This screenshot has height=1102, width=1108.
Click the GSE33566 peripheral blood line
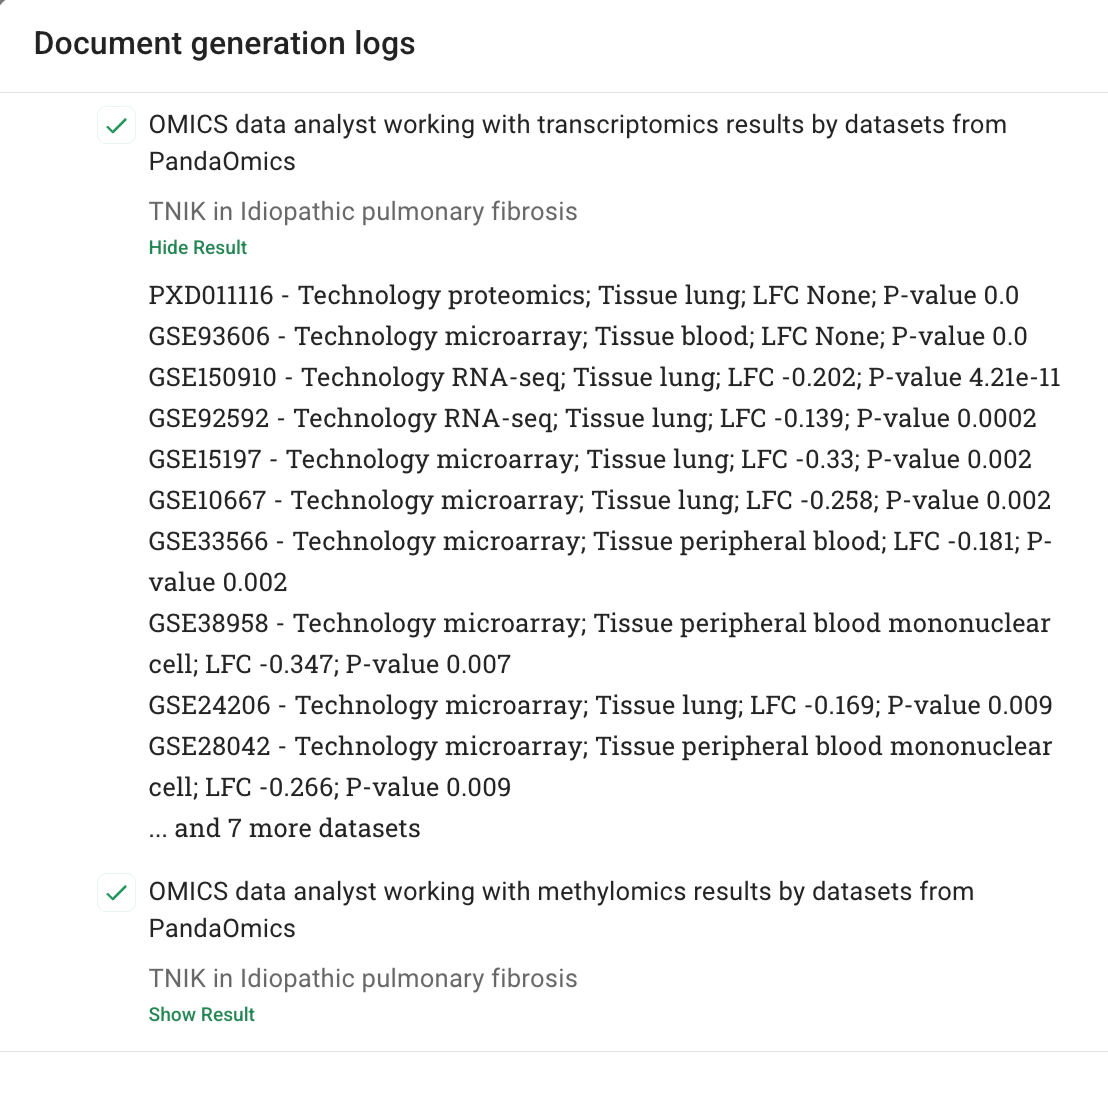pyautogui.click(x=599, y=542)
